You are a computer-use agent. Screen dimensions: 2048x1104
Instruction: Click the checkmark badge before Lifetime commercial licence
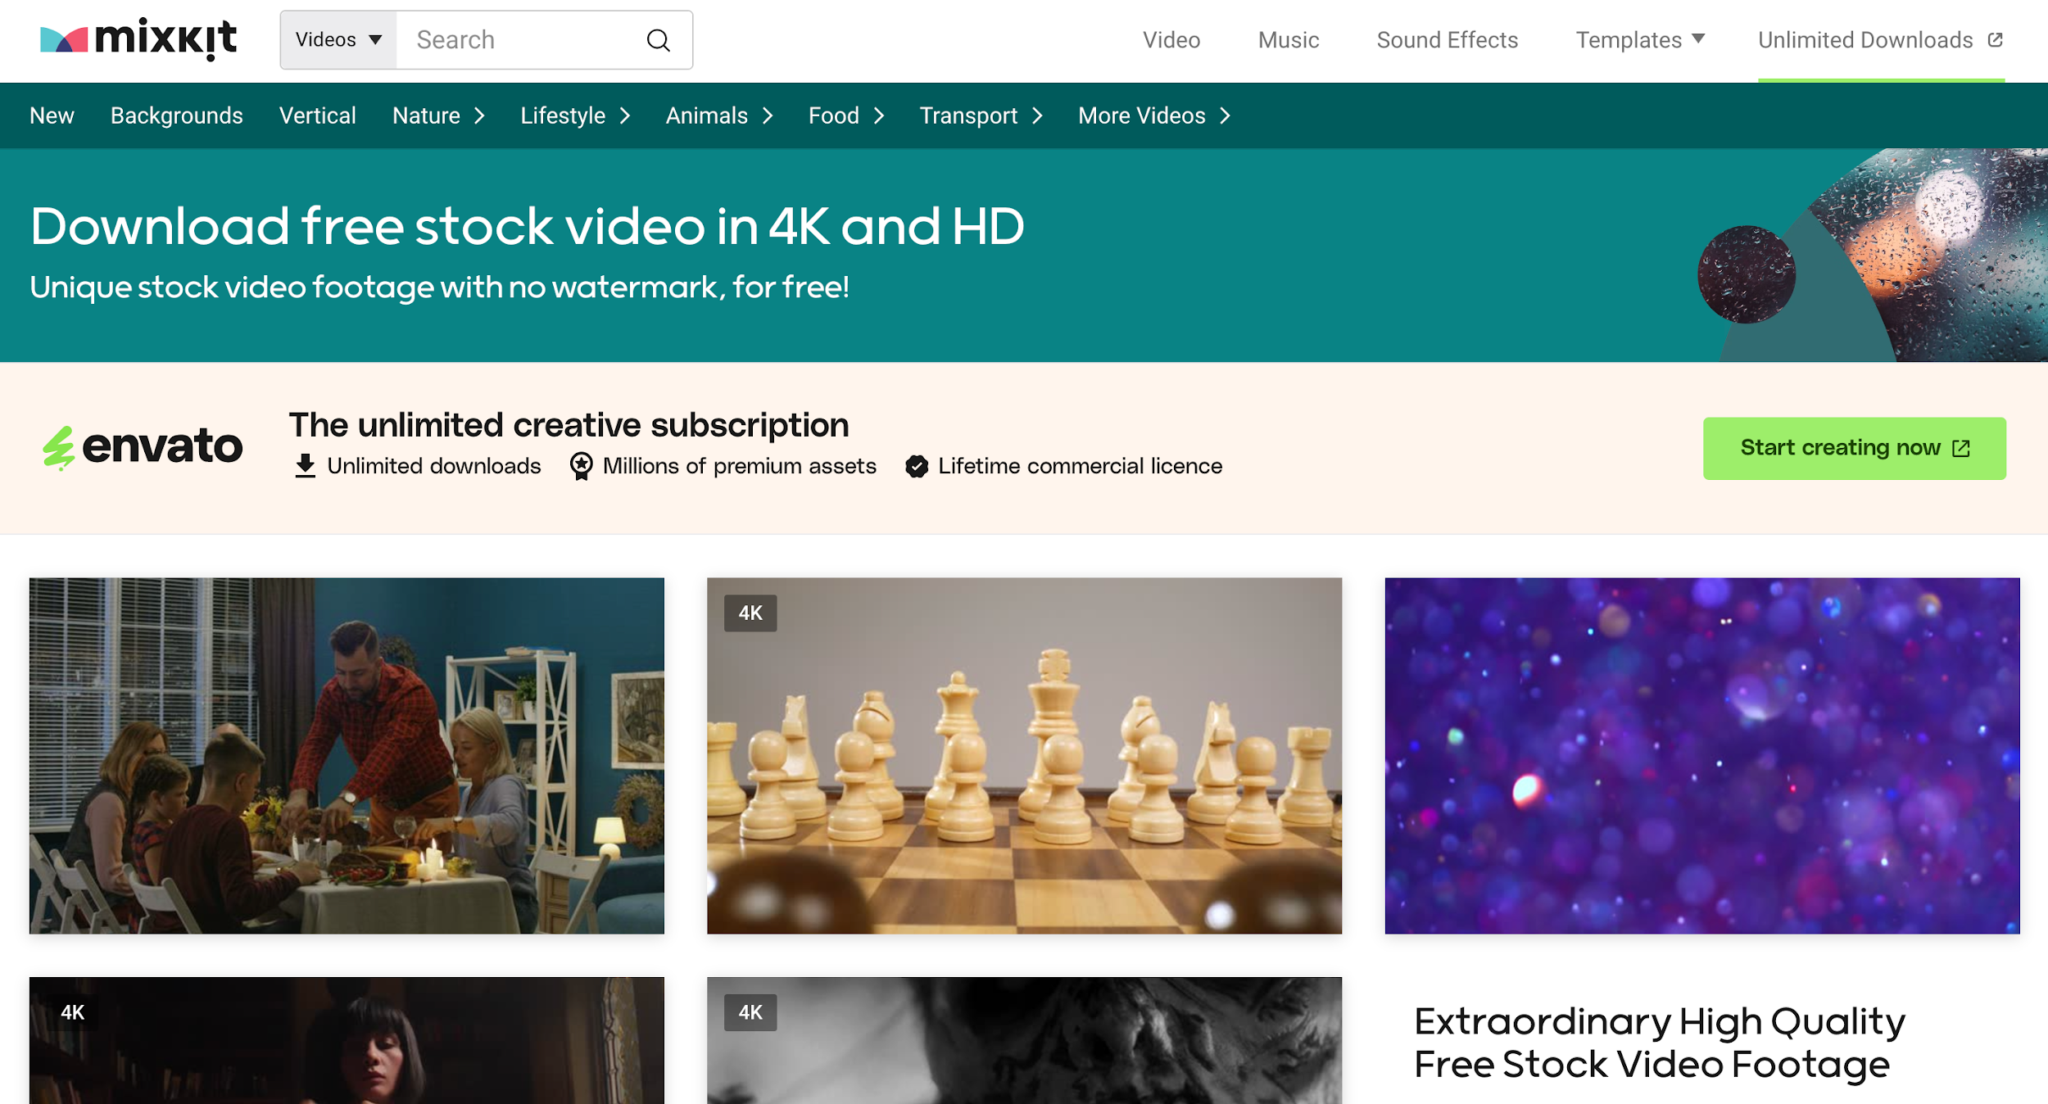click(x=917, y=465)
